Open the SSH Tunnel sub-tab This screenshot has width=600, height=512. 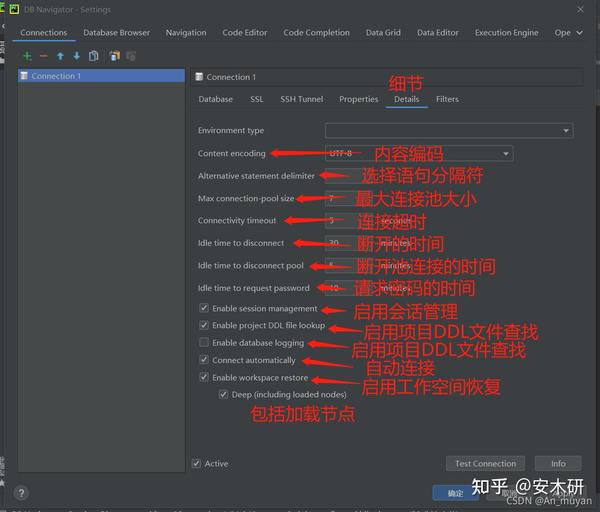tap(302, 99)
